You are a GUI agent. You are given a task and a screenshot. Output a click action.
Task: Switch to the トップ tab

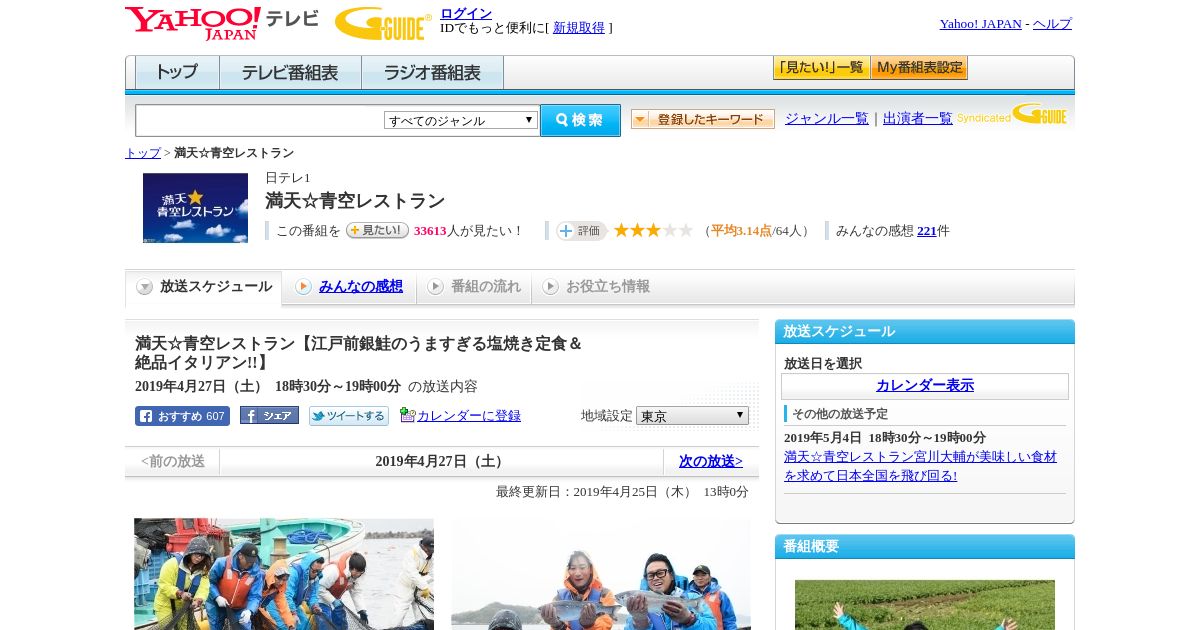coord(177,73)
